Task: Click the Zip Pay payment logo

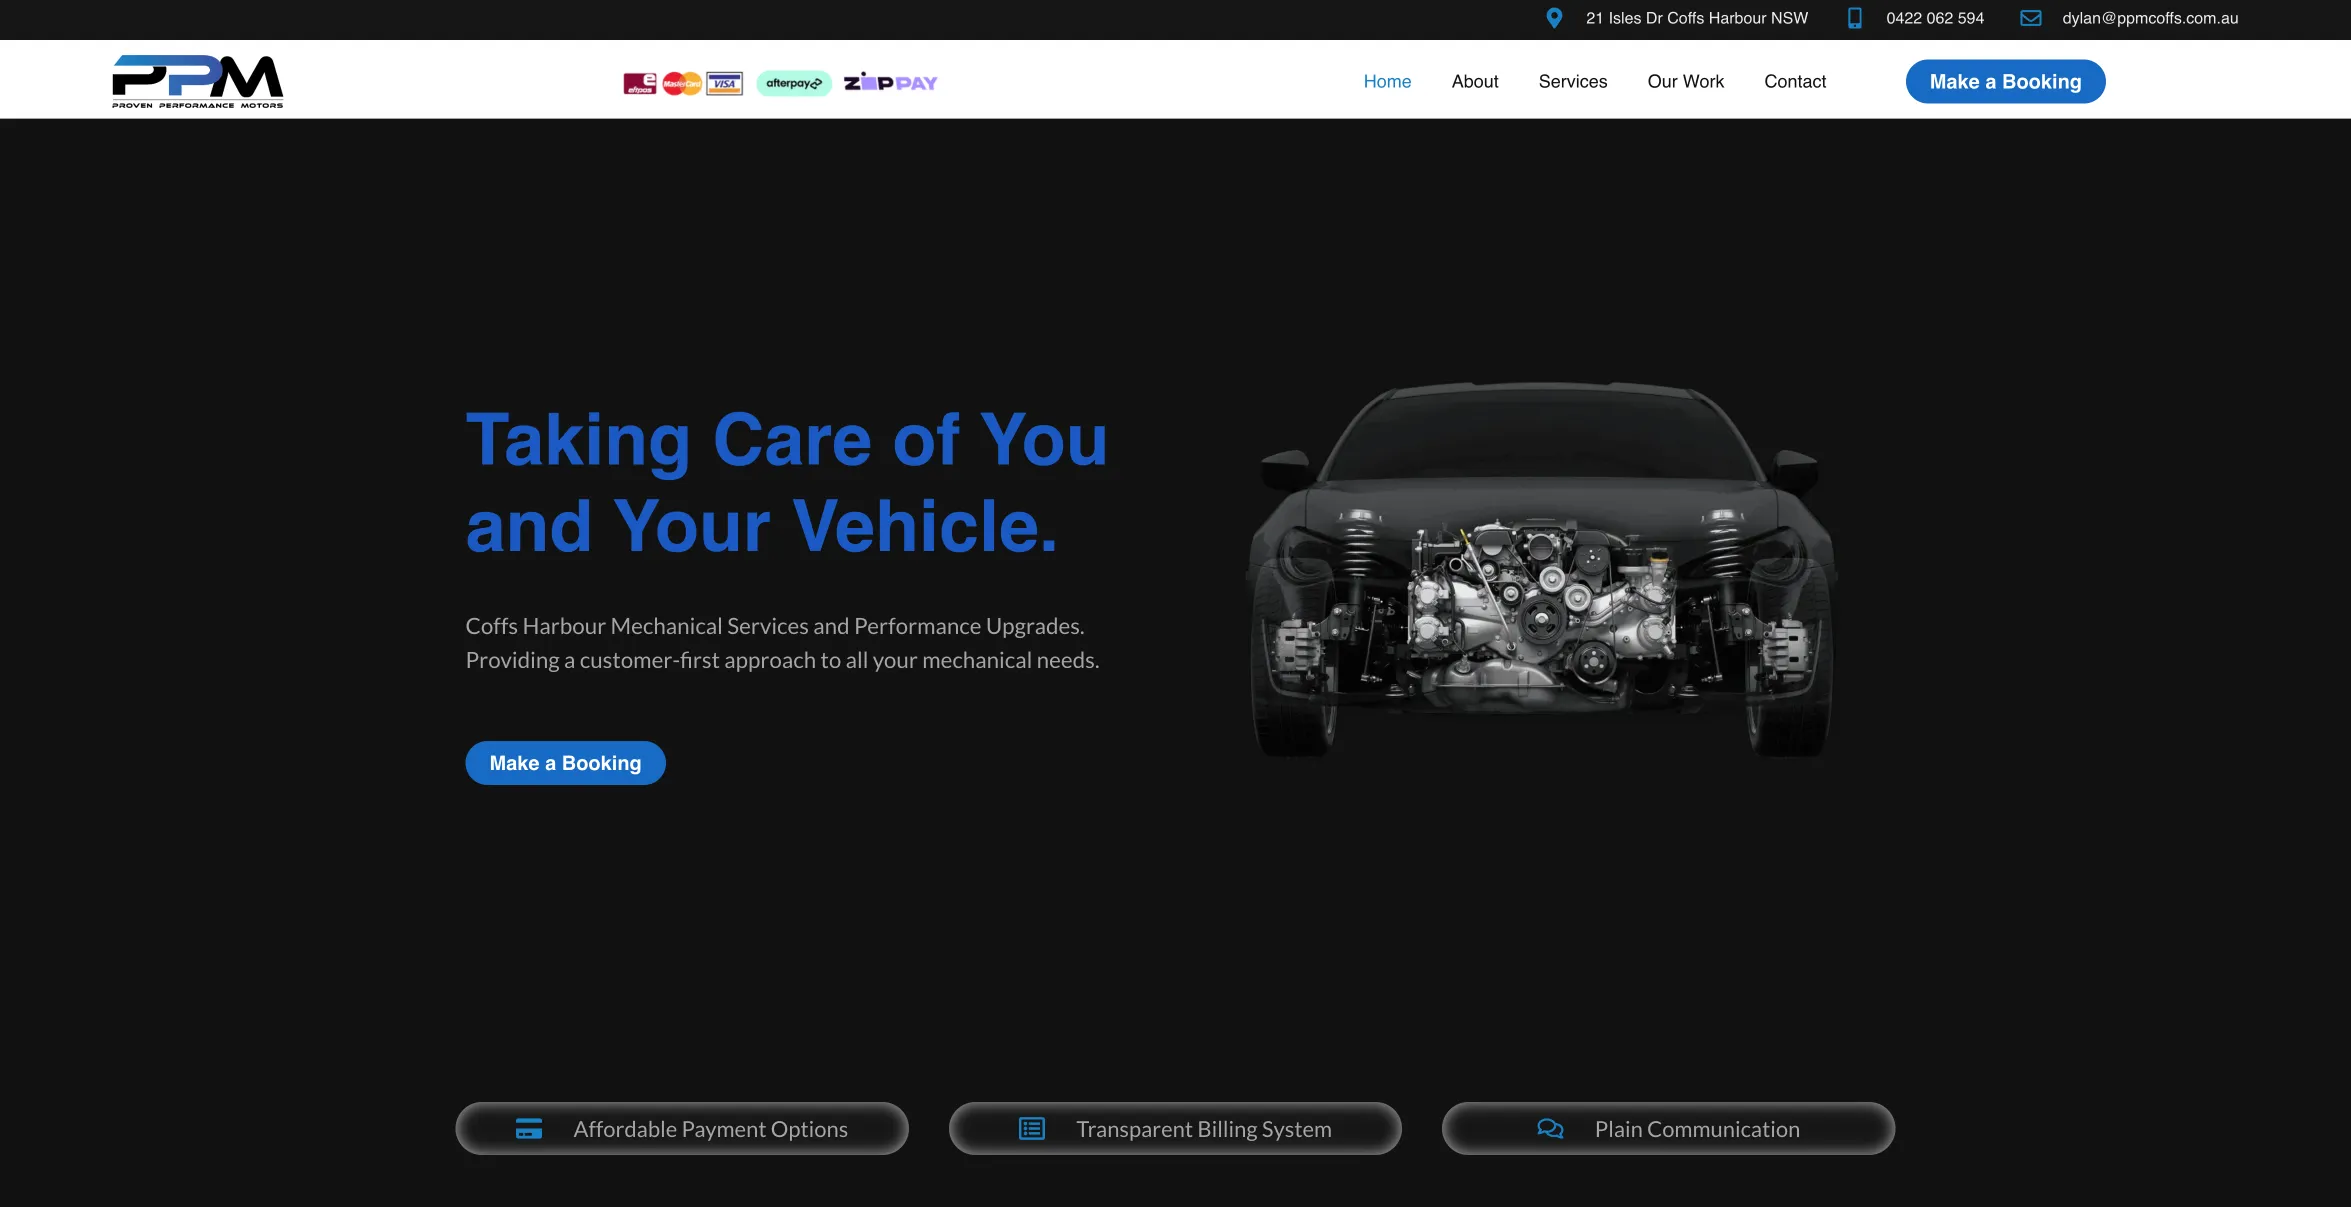Action: pyautogui.click(x=889, y=83)
